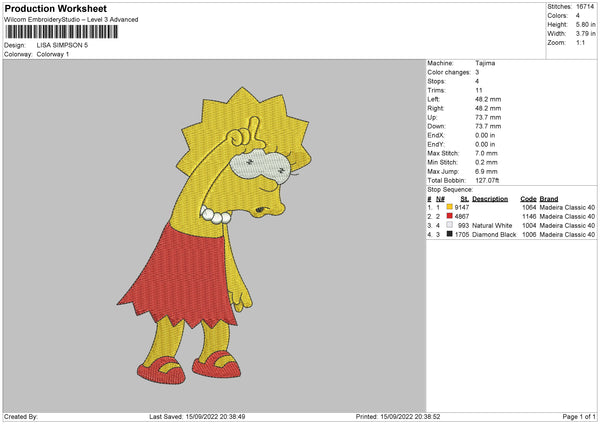Image resolution: width=600 pixels, height=424 pixels.
Task: Click the 'Right:' extent label
Action: pos(435,108)
